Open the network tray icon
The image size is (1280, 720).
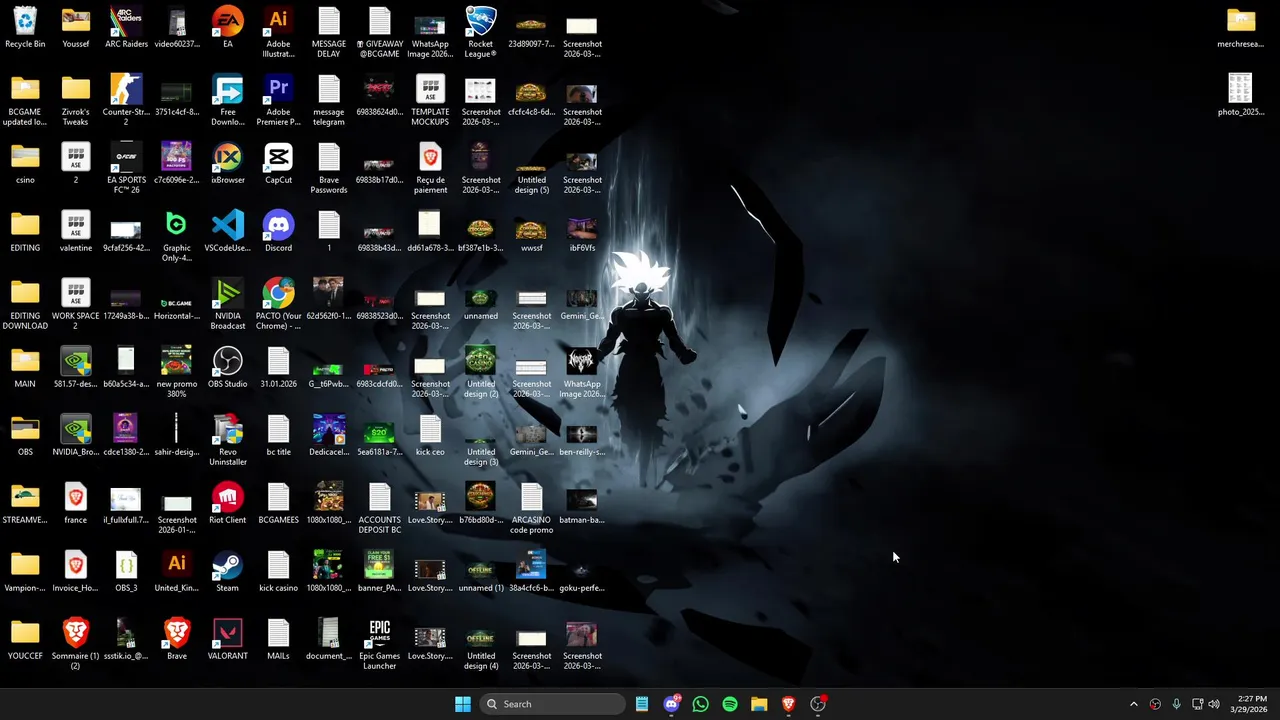click(1197, 704)
